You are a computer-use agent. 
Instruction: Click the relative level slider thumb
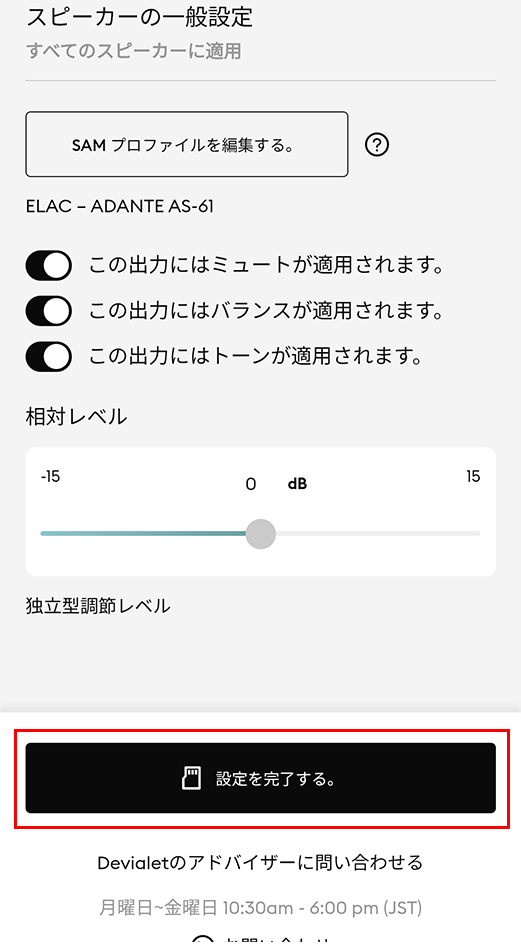click(261, 534)
